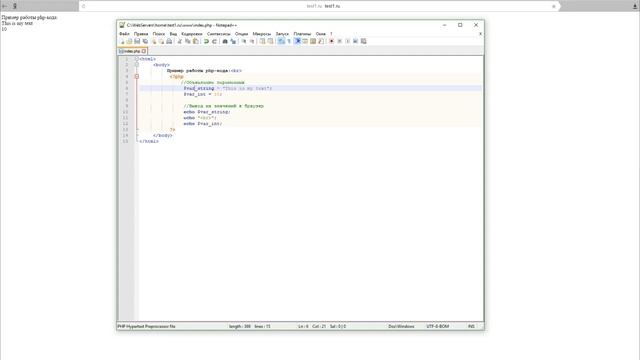Click the PHP Hypertext Preprocessor file status field
640x360 pixels.
[147, 327]
